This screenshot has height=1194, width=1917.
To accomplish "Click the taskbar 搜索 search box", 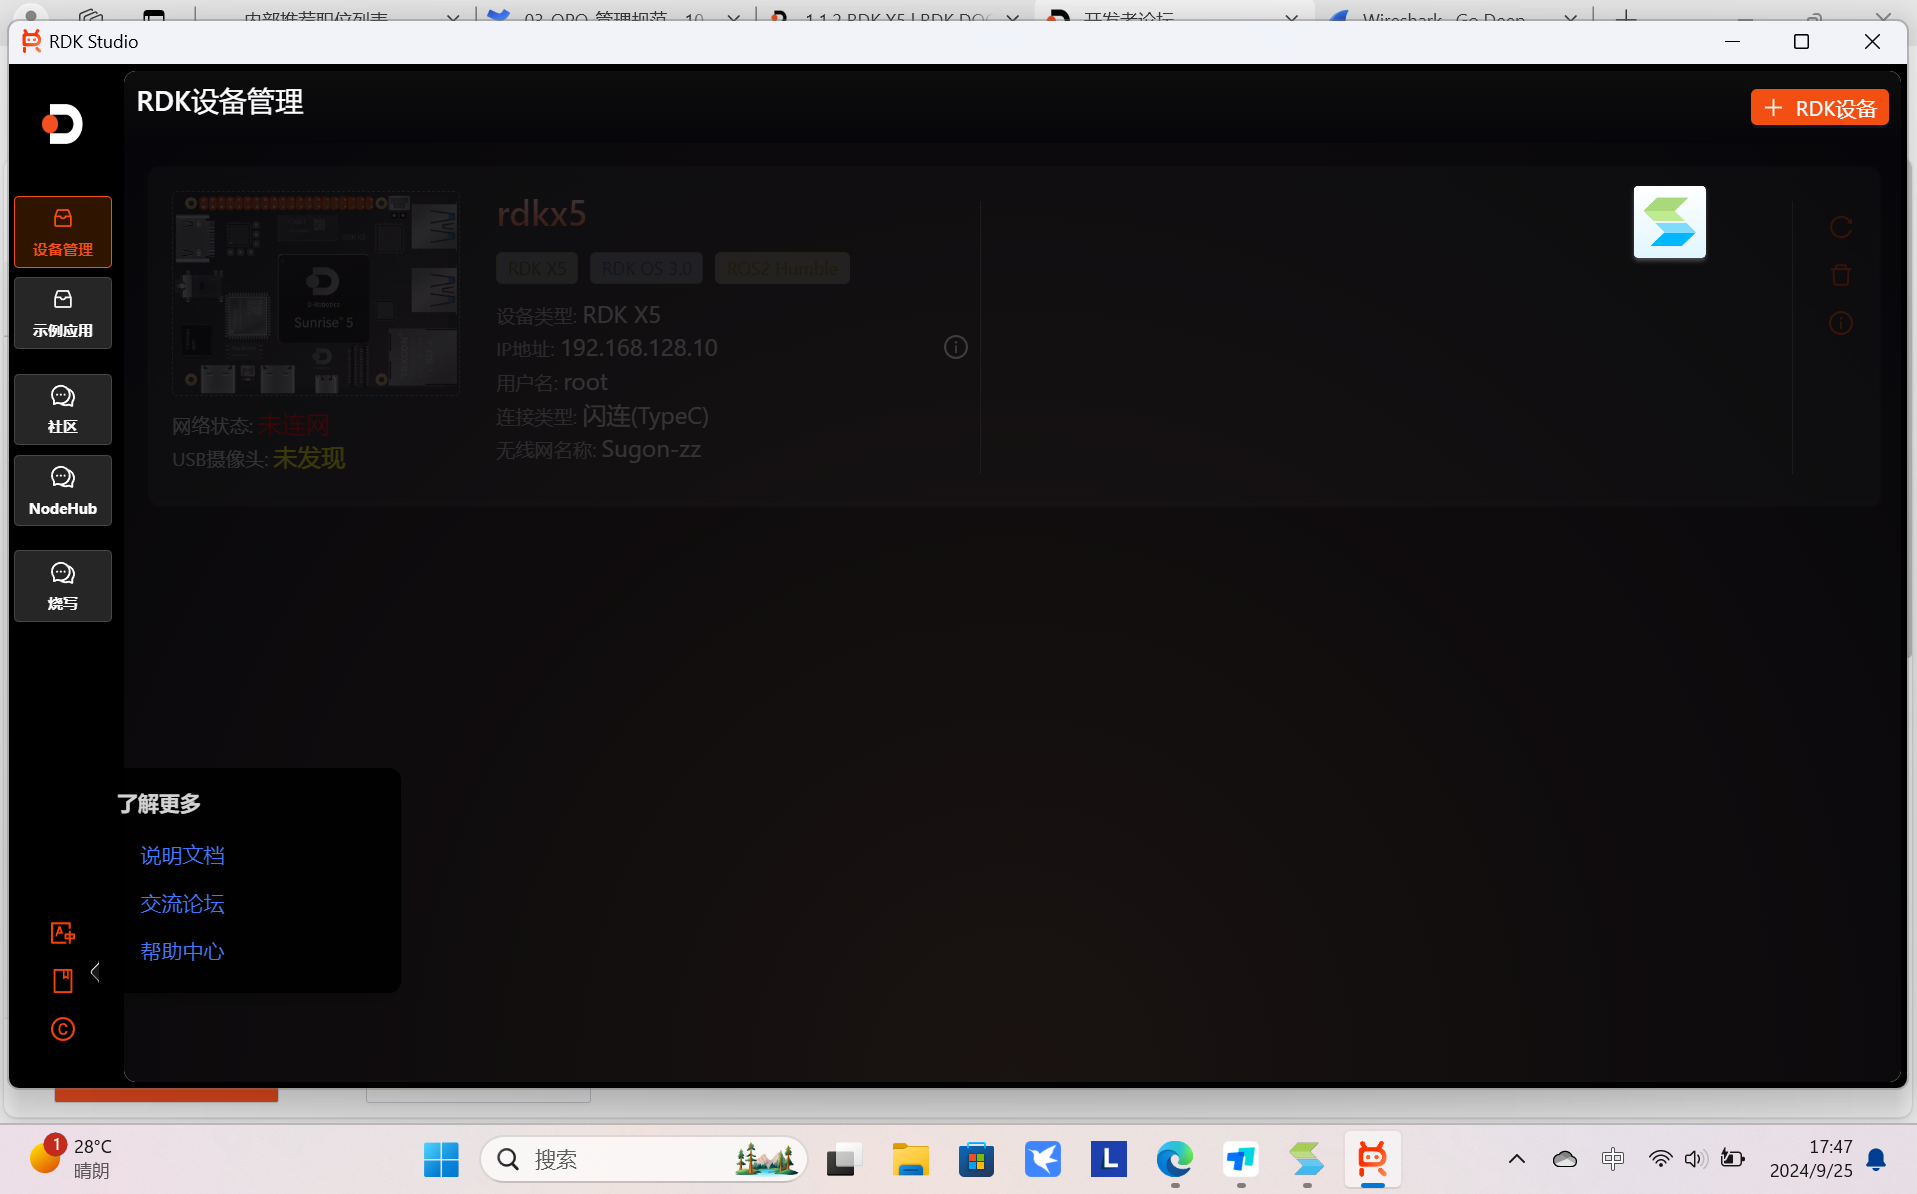I will click(644, 1160).
